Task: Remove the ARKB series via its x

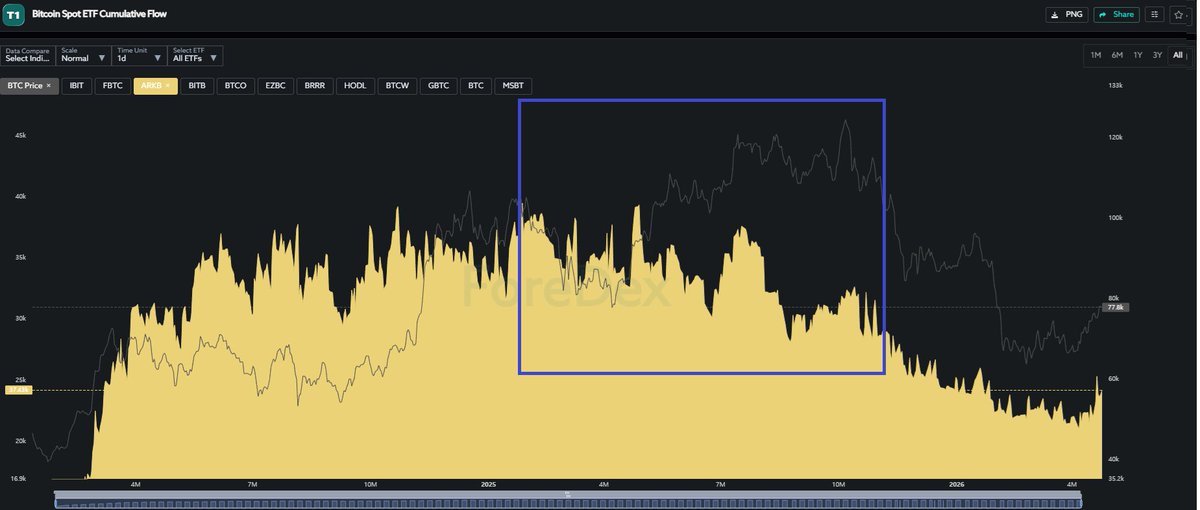Action: click(x=168, y=86)
